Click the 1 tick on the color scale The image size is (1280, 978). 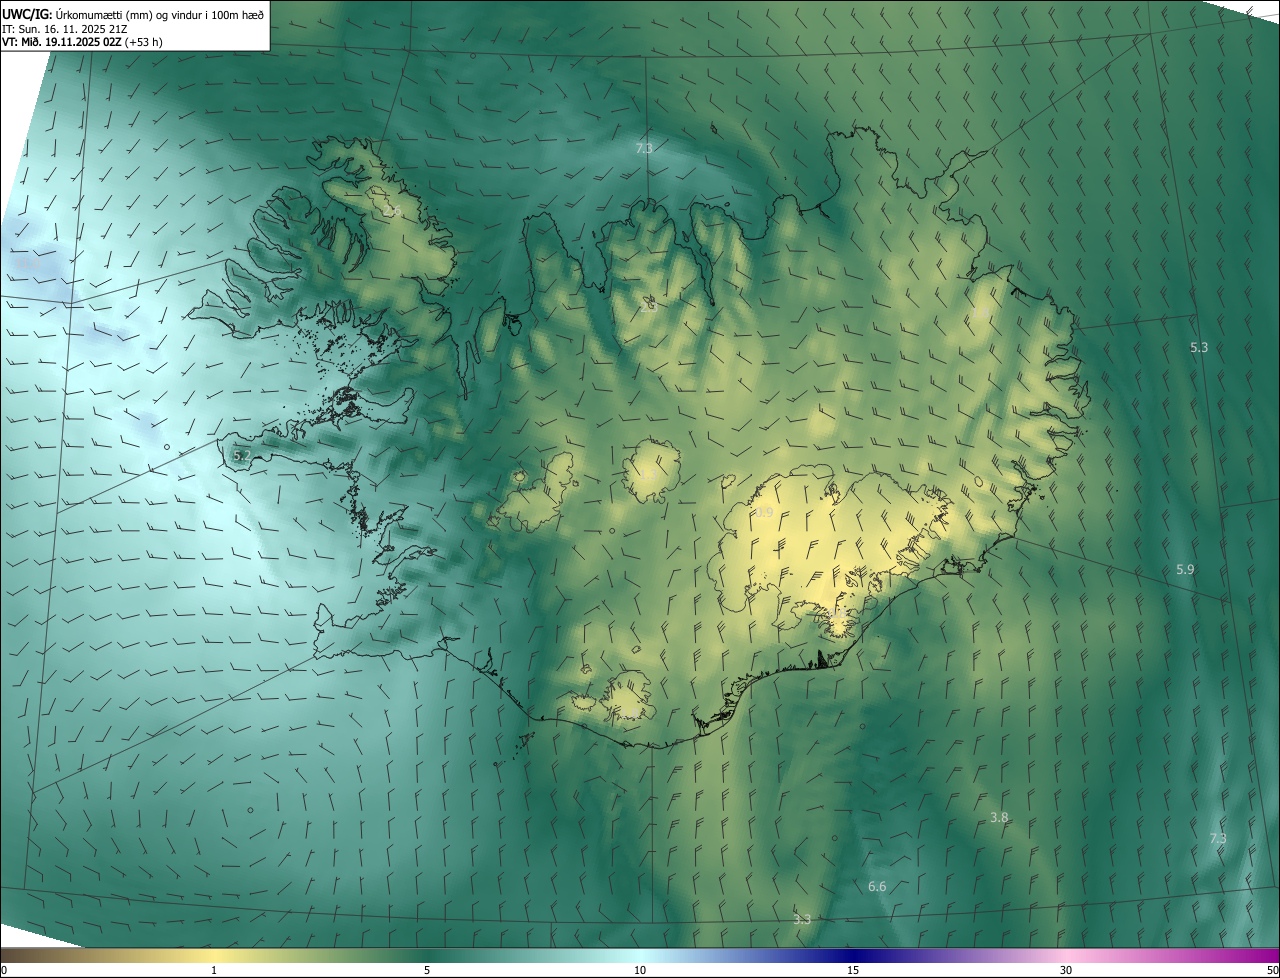[x=214, y=970]
